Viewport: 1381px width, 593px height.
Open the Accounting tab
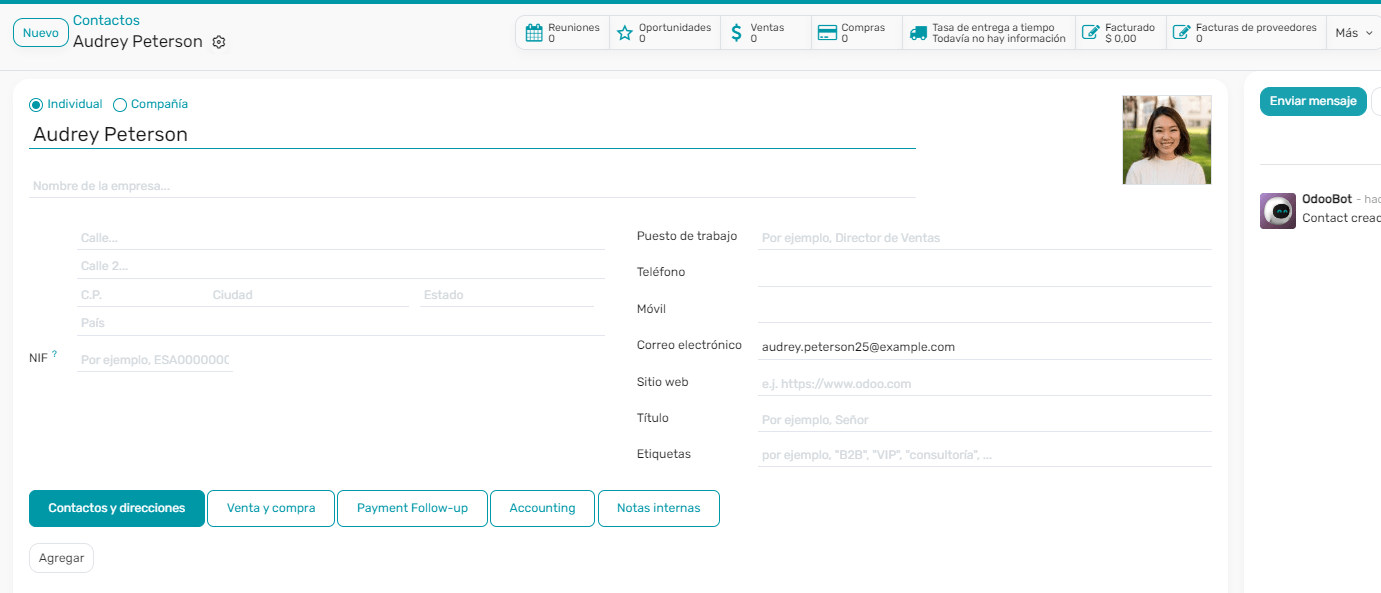pos(542,508)
